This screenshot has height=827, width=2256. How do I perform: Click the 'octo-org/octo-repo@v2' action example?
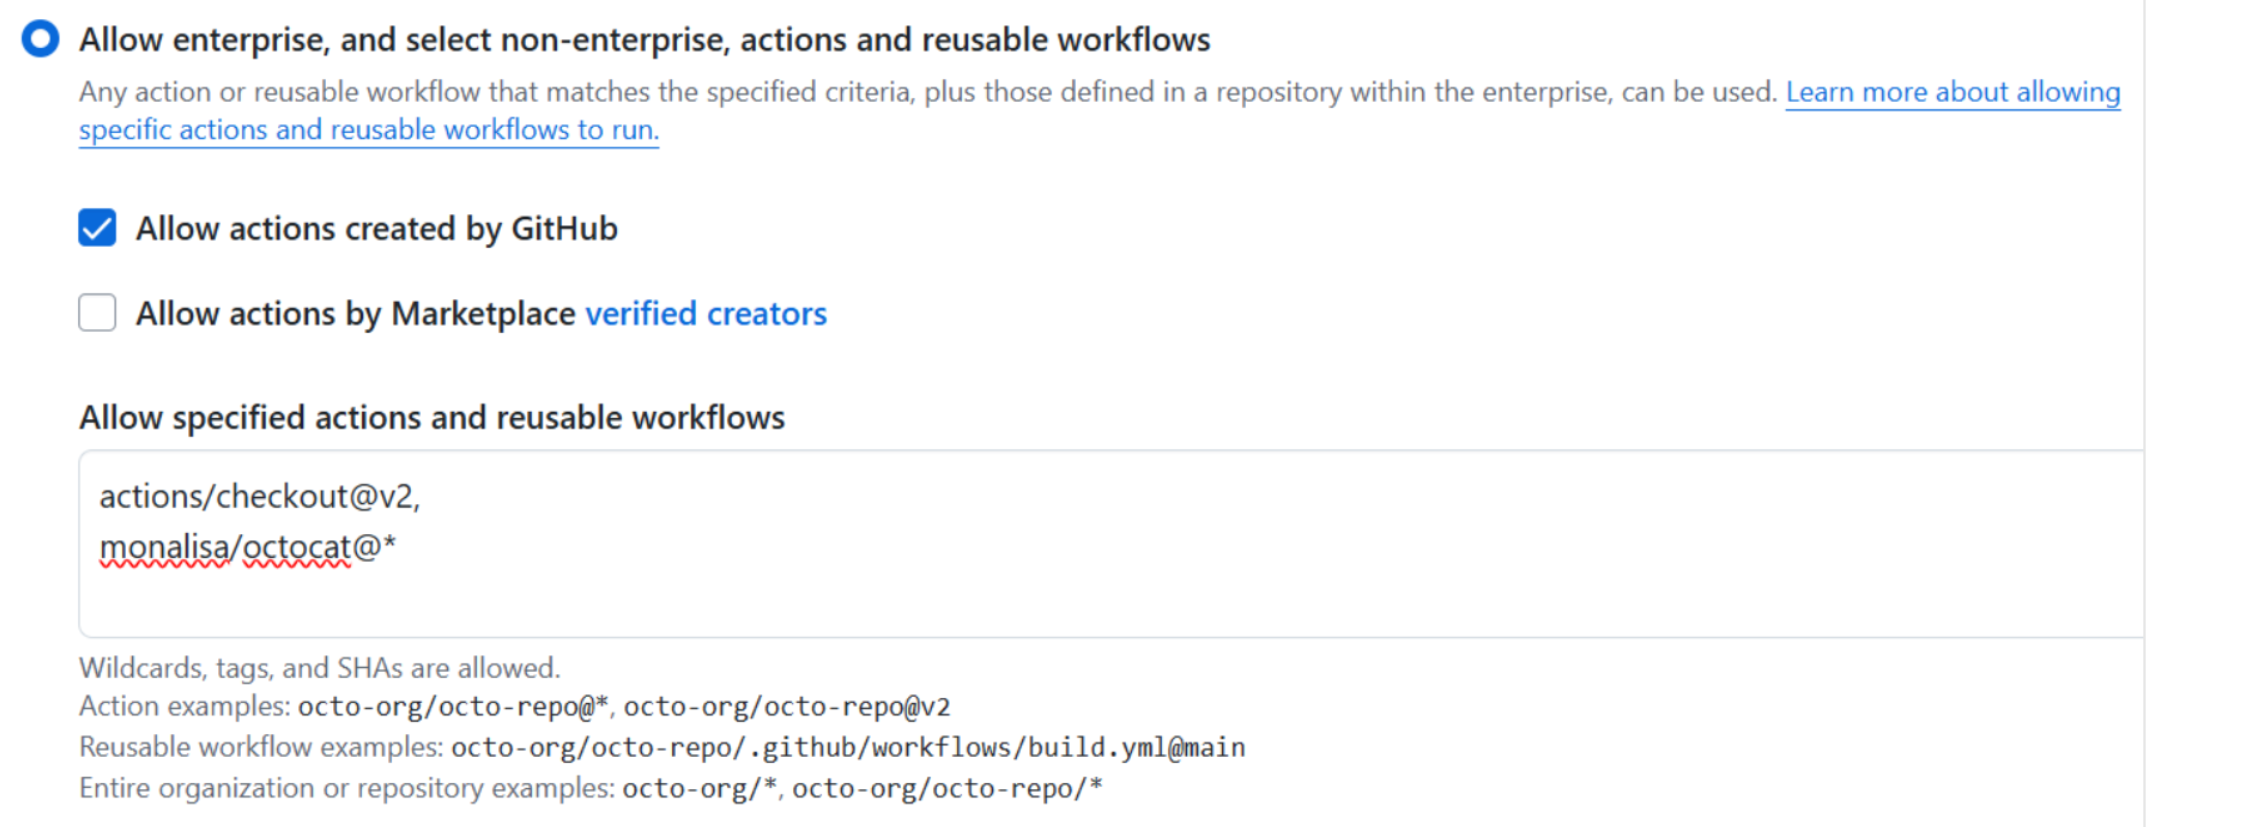tap(787, 707)
